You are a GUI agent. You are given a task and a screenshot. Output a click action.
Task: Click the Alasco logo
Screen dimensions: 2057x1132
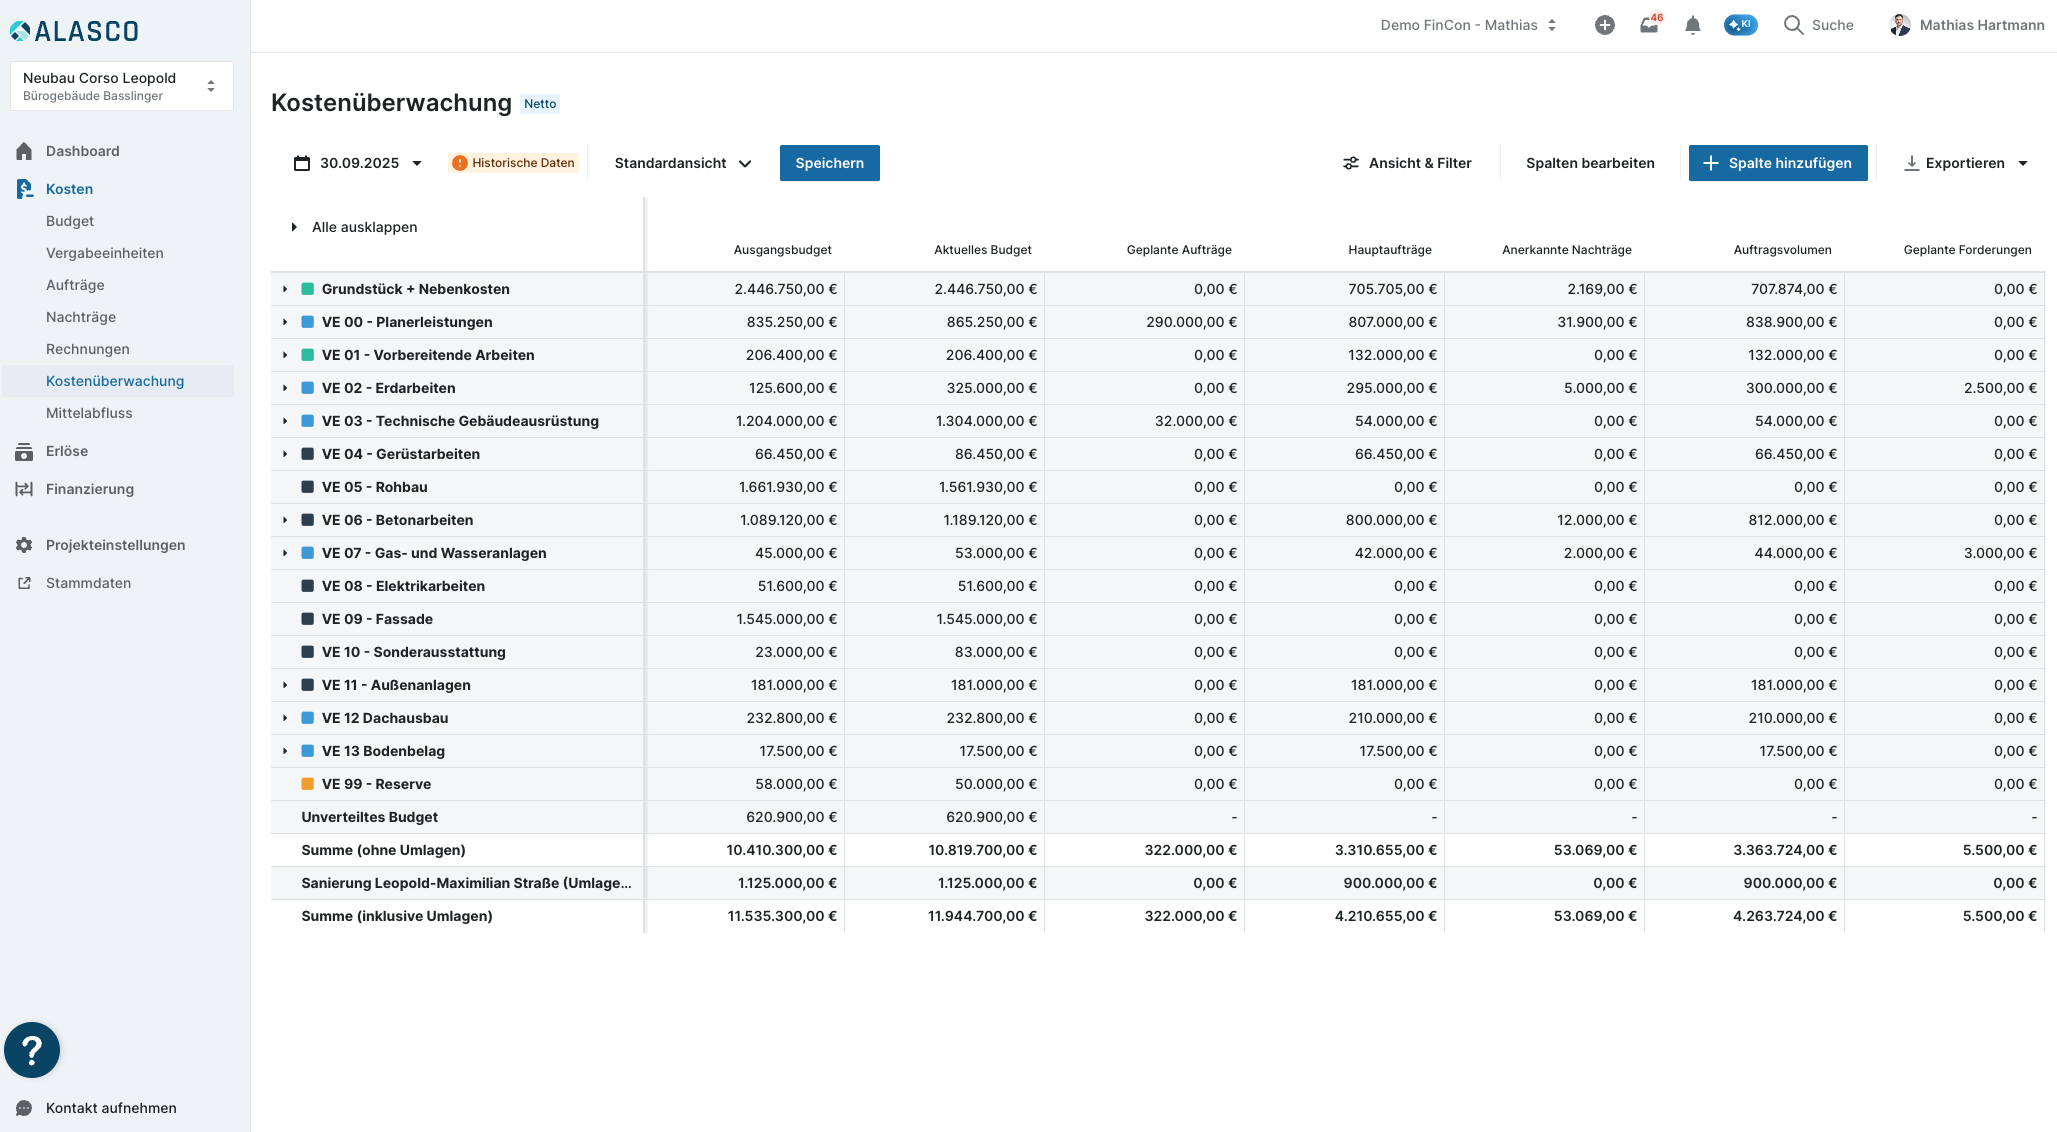pos(75,31)
